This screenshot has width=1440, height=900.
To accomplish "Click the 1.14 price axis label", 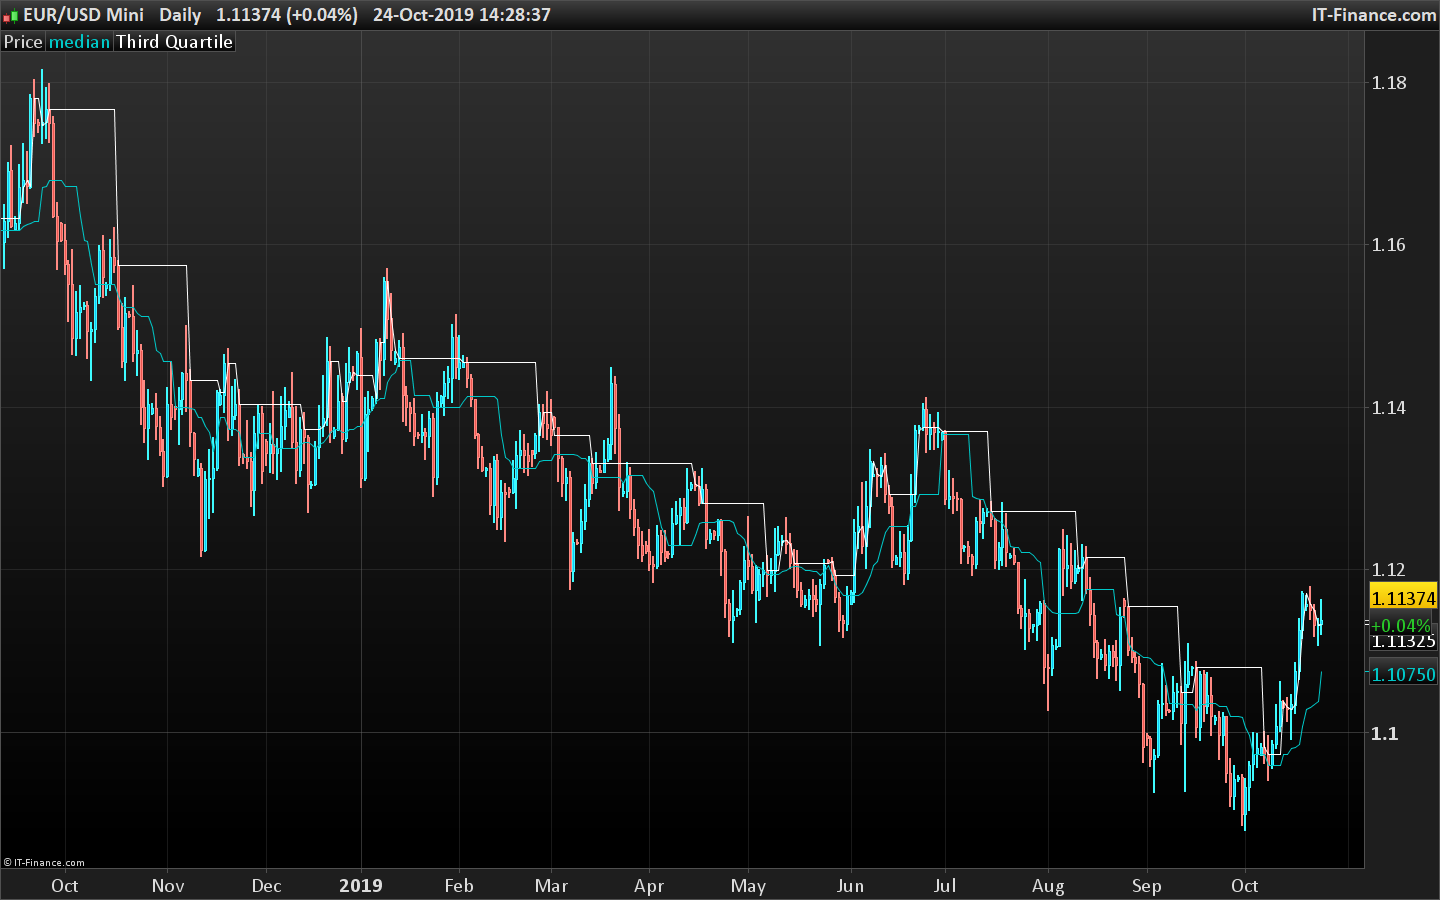I will 1389,408.
